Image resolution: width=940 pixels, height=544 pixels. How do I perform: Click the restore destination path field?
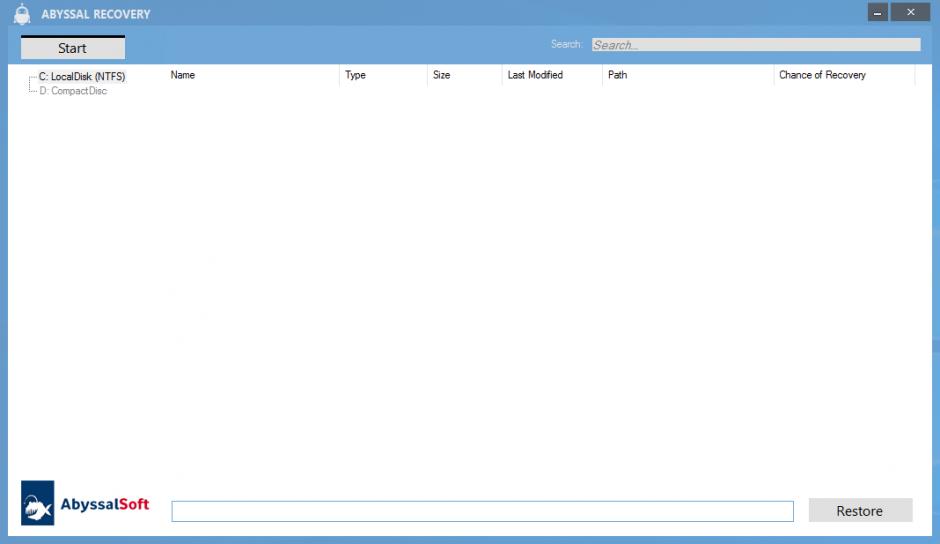pos(483,511)
